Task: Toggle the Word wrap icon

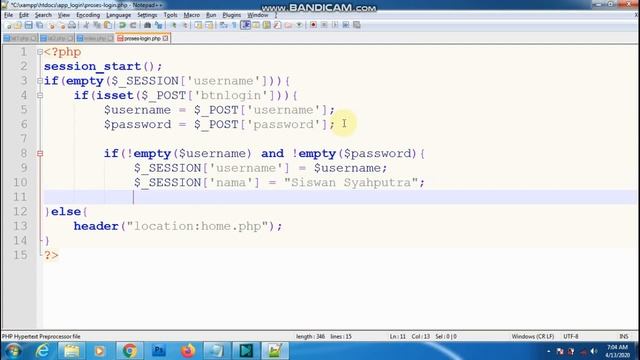Action: pyautogui.click(x=224, y=25)
